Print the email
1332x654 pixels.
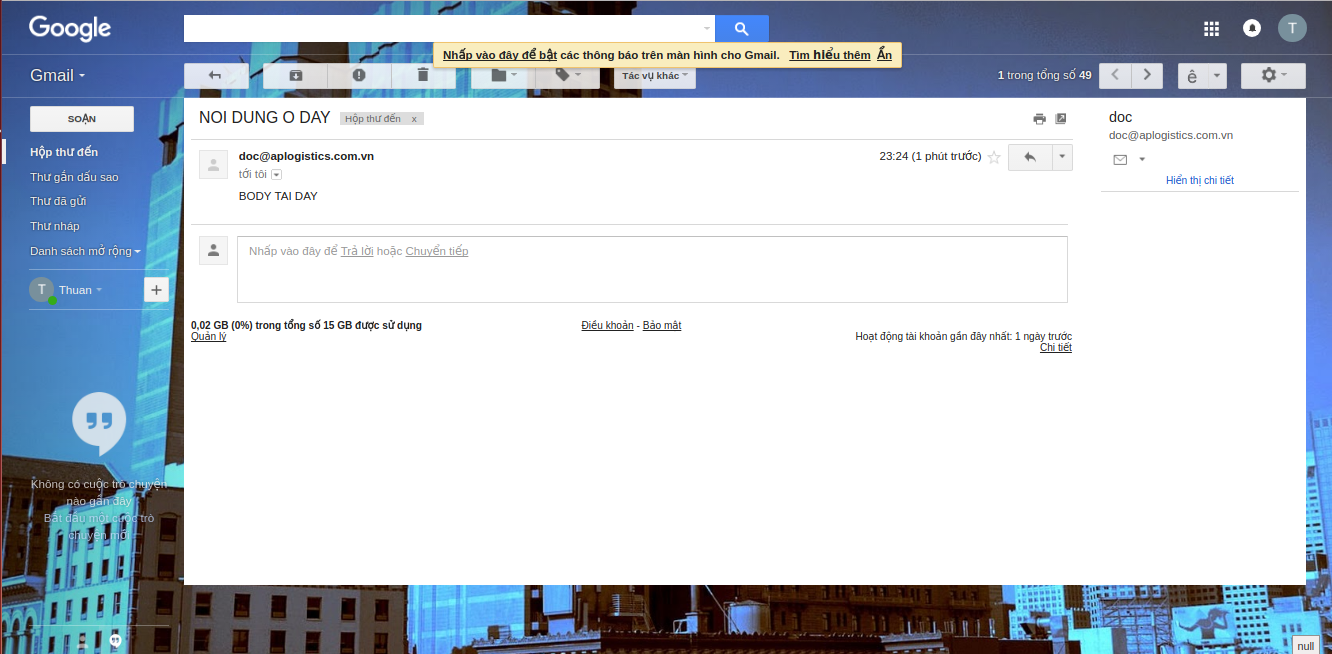click(x=1039, y=118)
